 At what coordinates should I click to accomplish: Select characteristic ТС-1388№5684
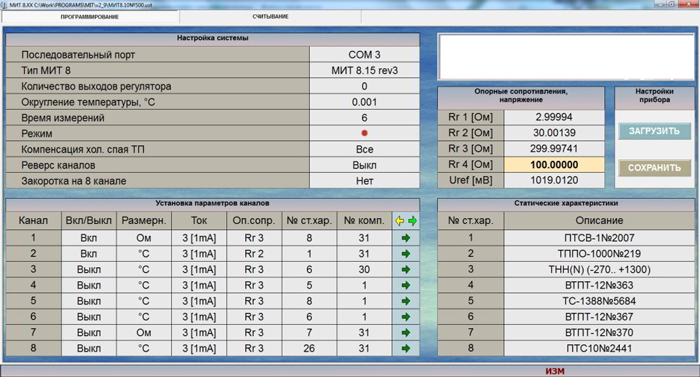pyautogui.click(x=599, y=301)
